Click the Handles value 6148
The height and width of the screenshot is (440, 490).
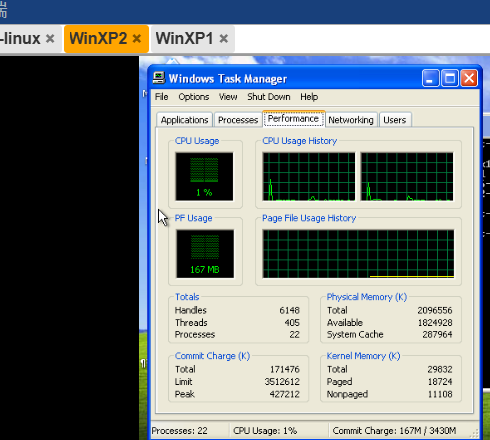pos(289,310)
